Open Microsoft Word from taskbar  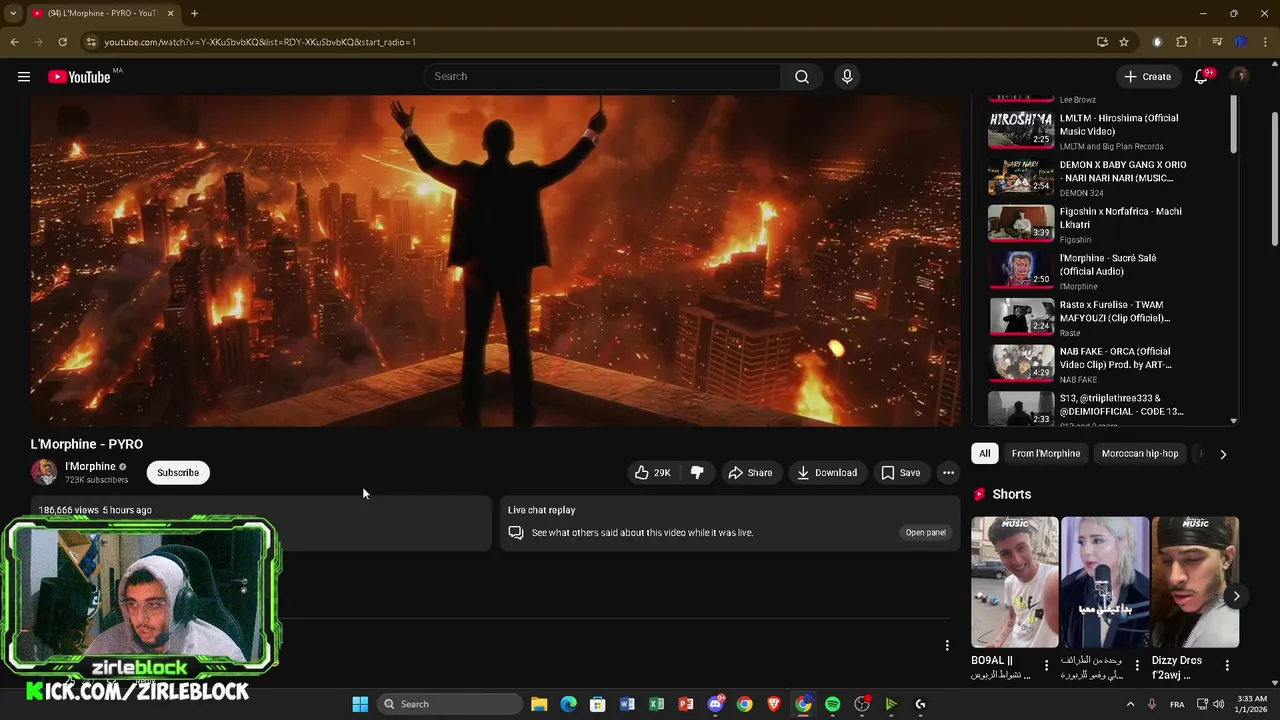pos(627,704)
